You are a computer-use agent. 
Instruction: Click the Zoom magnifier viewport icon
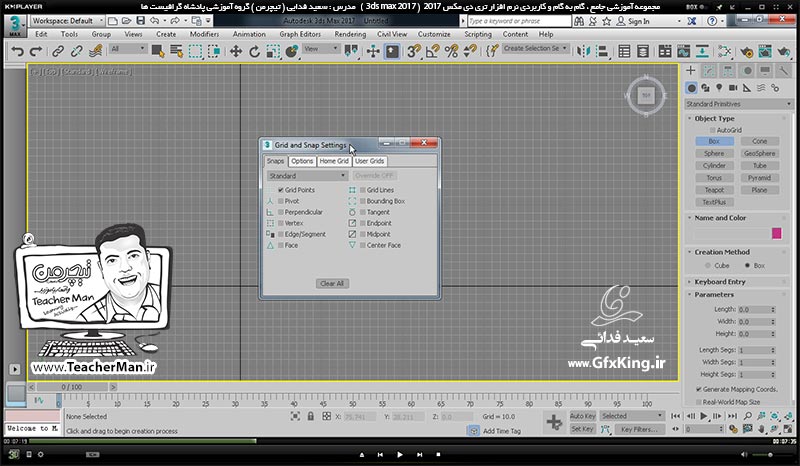pyautogui.click(x=748, y=416)
